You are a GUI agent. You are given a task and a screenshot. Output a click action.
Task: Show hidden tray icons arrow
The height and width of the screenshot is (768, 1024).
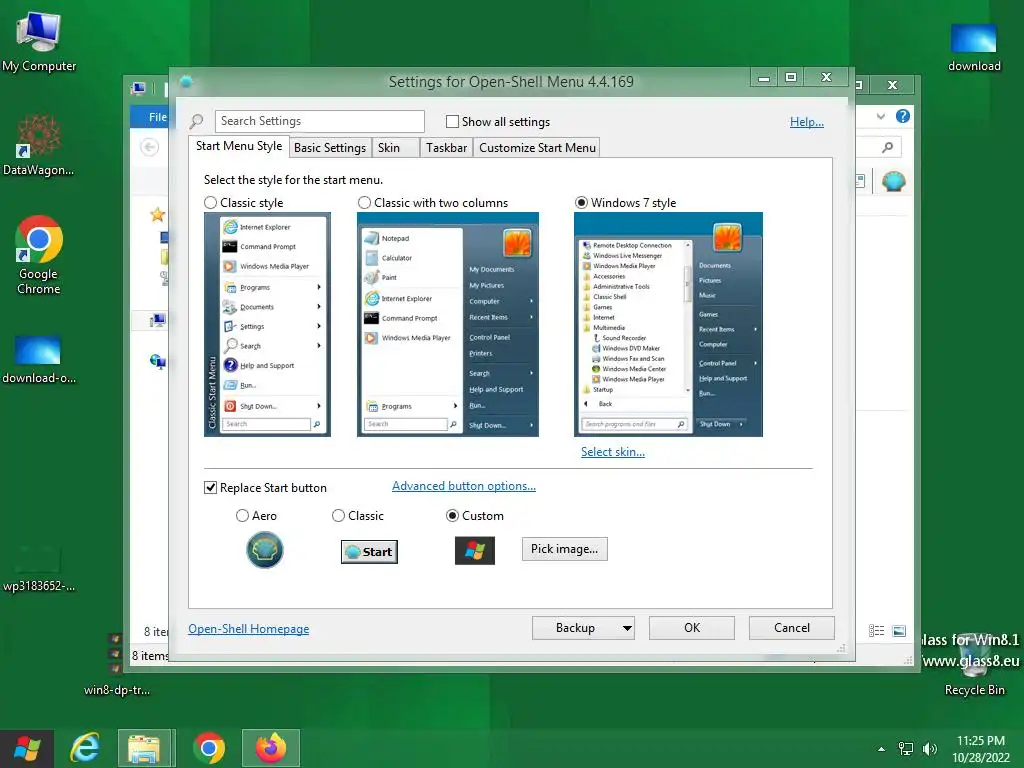(882, 749)
